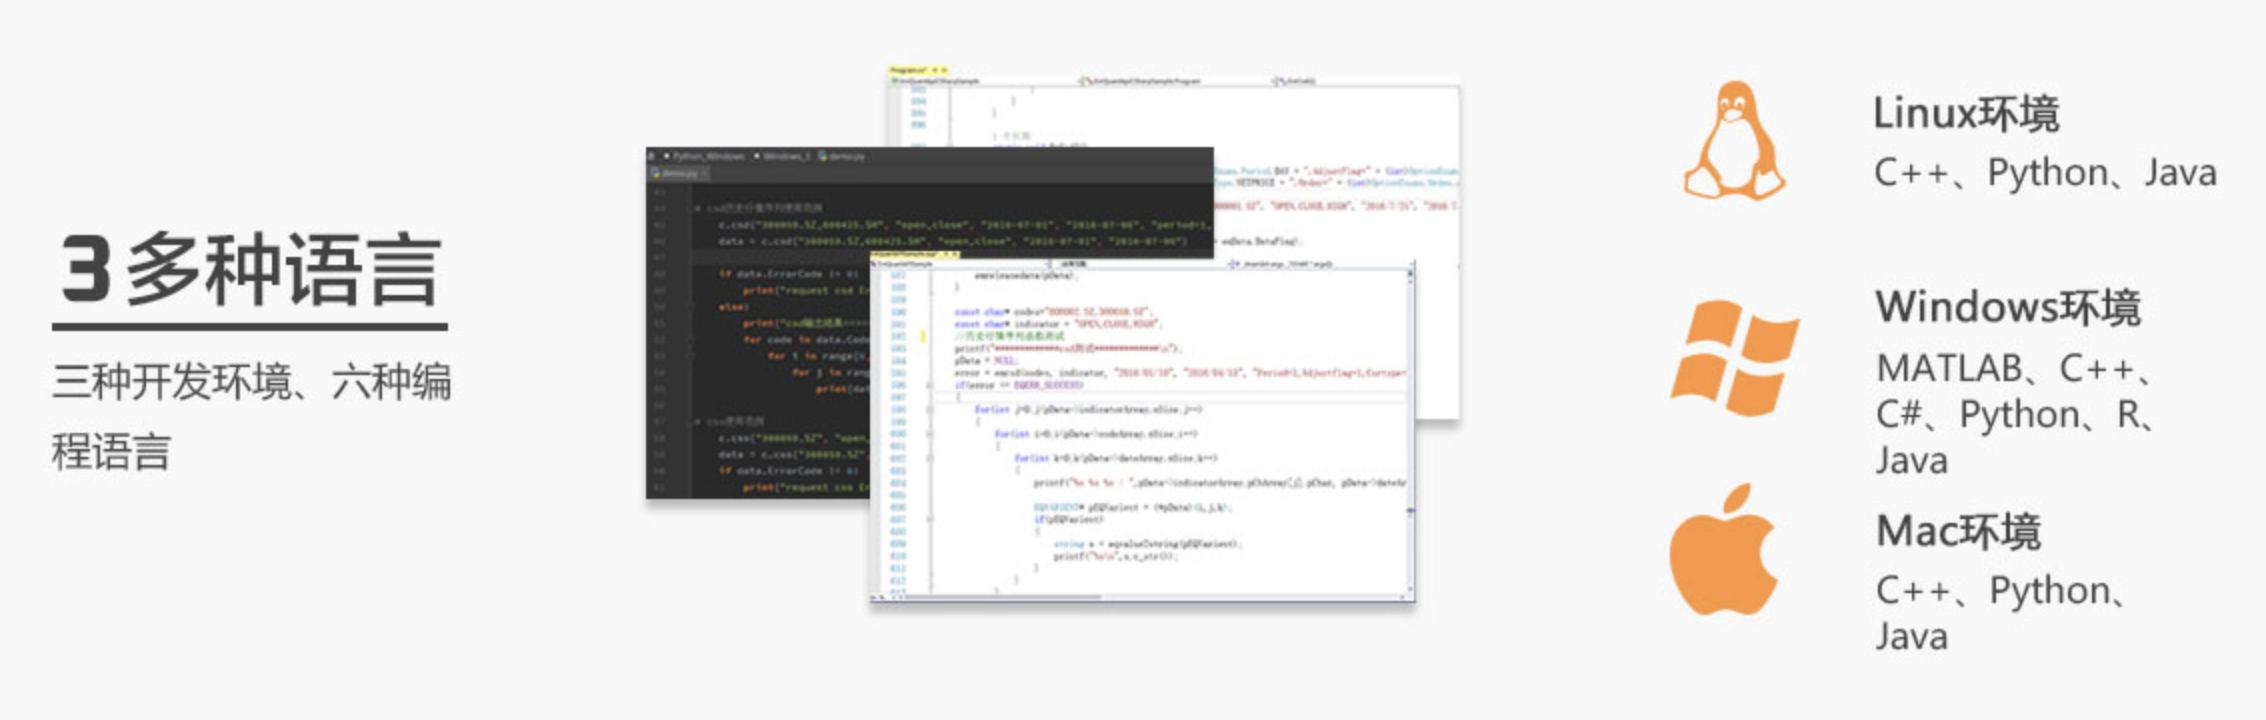Click Windows_3 in the dark editor breadcrumb
This screenshot has width=2266, height=720.
[784, 156]
